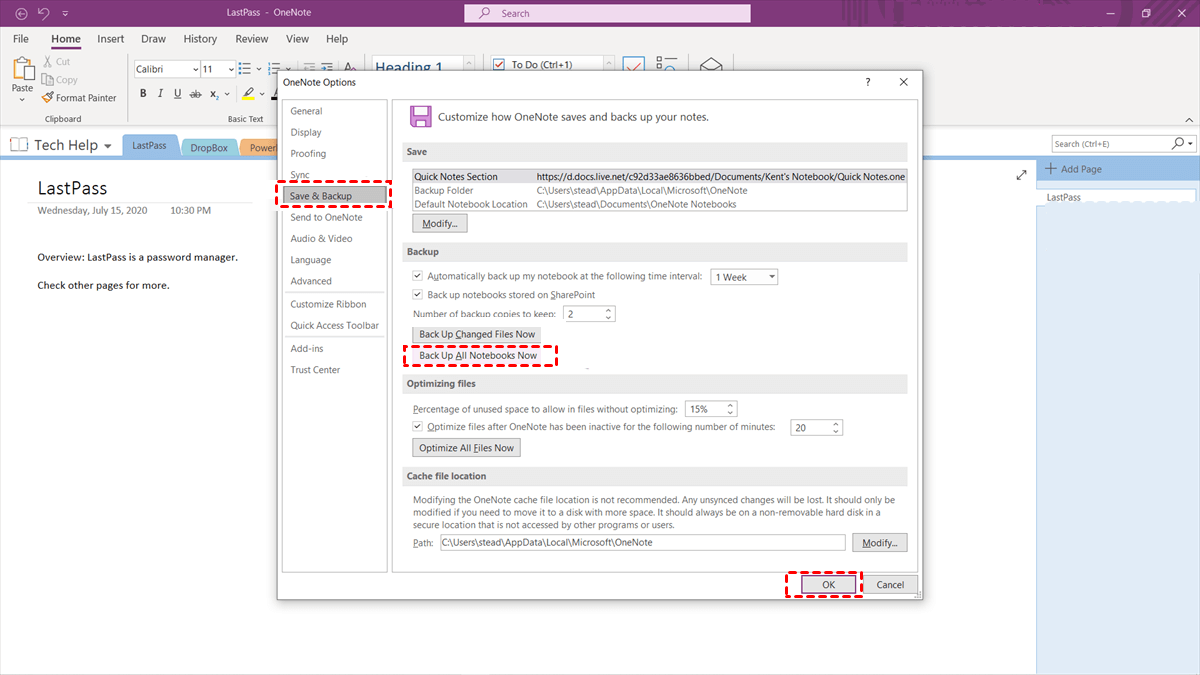Click the cache file Path field
The image size is (1200, 675).
[642, 543]
